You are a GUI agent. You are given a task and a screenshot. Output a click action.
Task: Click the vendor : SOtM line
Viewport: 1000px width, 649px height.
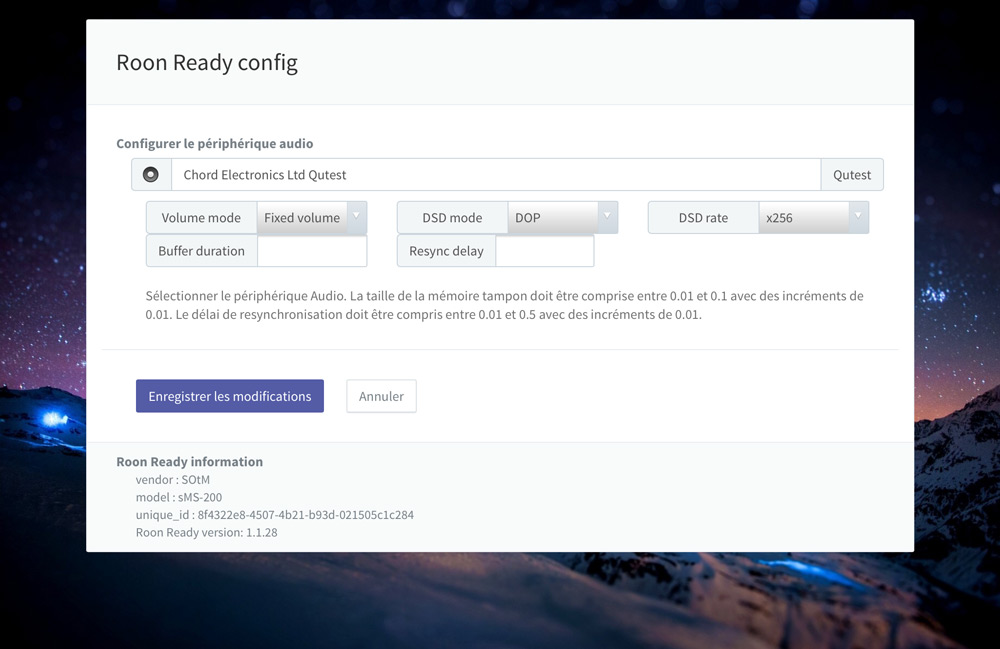(x=173, y=479)
